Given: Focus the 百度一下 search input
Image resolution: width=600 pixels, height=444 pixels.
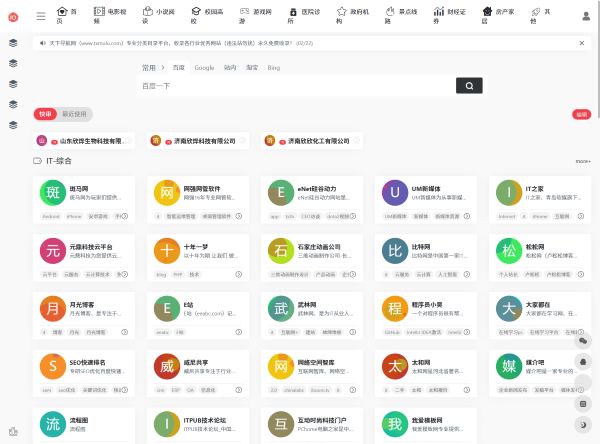Looking at the screenshot, I should coord(296,86).
